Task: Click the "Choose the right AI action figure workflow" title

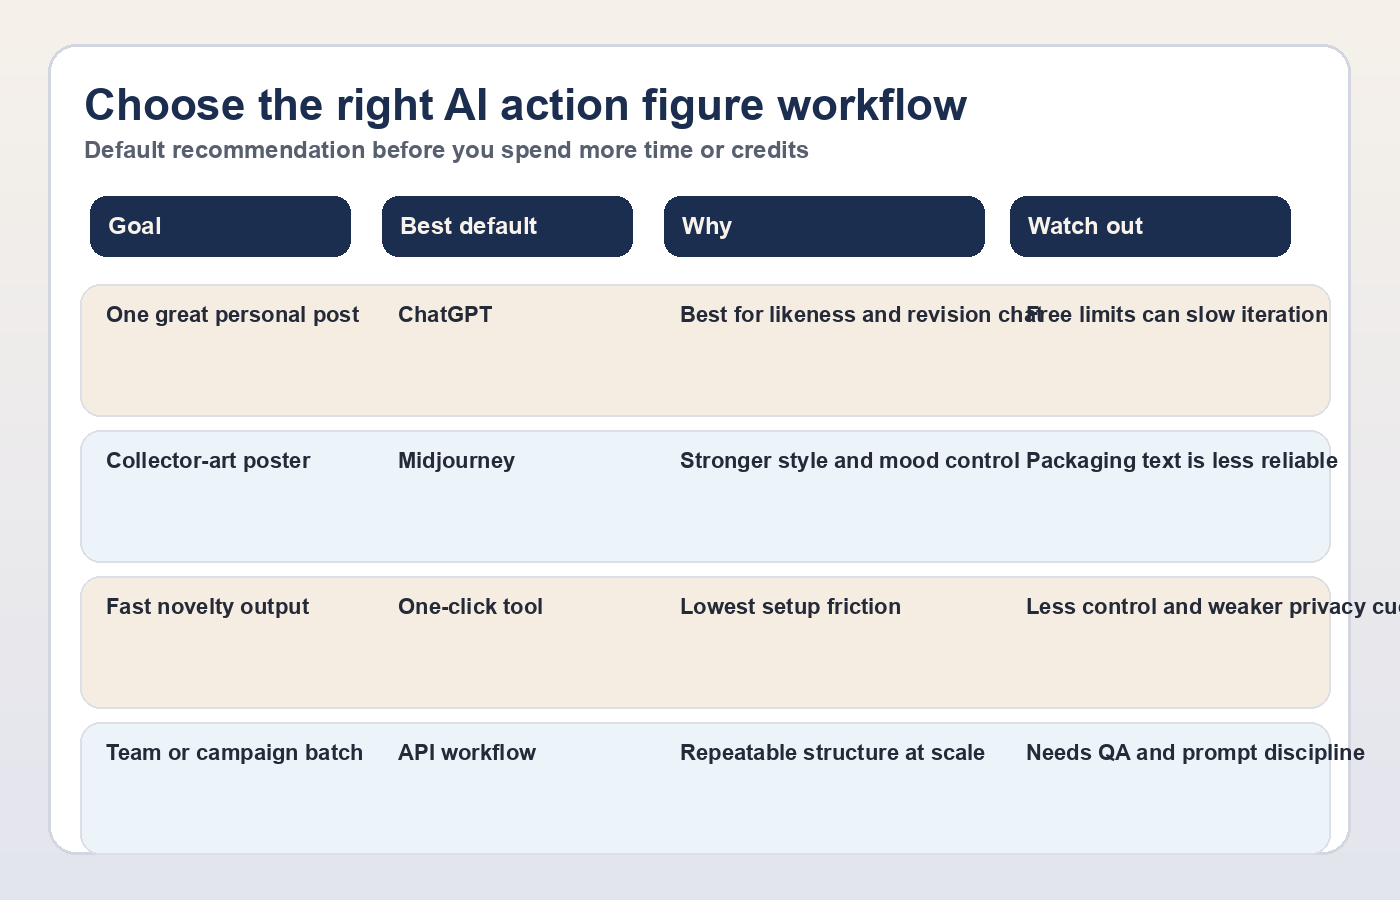Action: point(525,105)
